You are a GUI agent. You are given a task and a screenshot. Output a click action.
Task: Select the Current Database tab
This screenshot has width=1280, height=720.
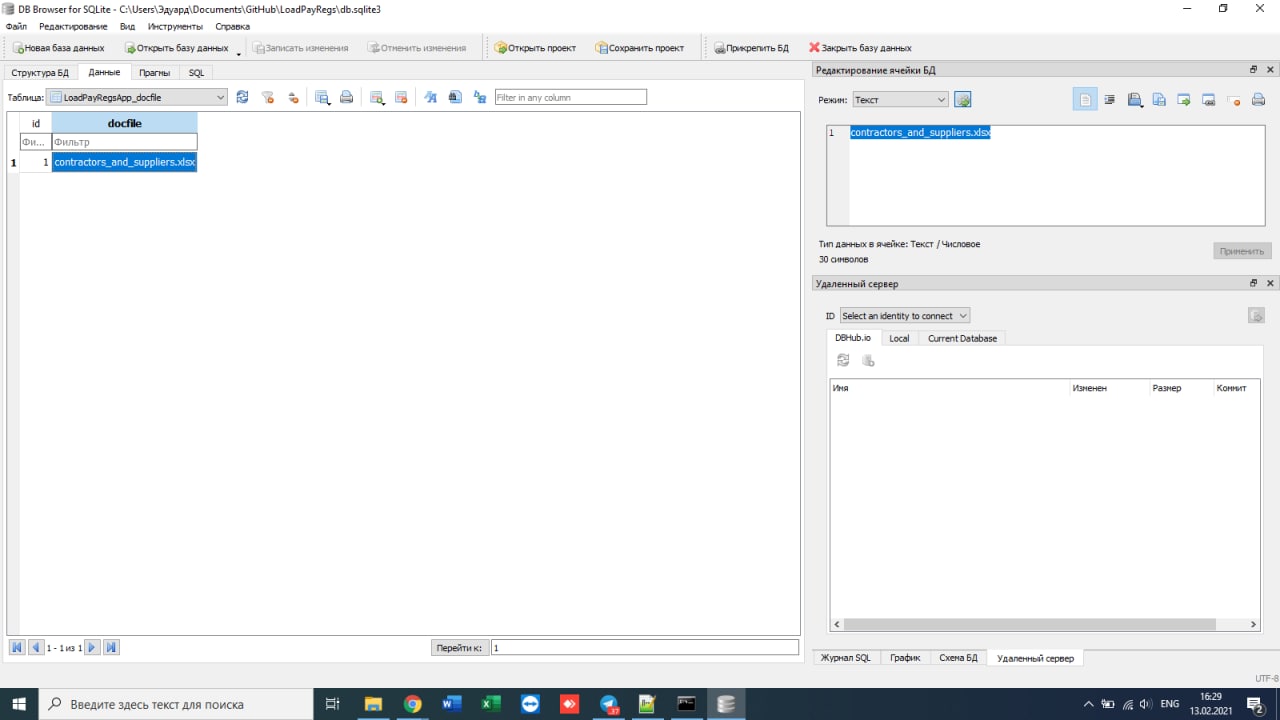coord(962,338)
